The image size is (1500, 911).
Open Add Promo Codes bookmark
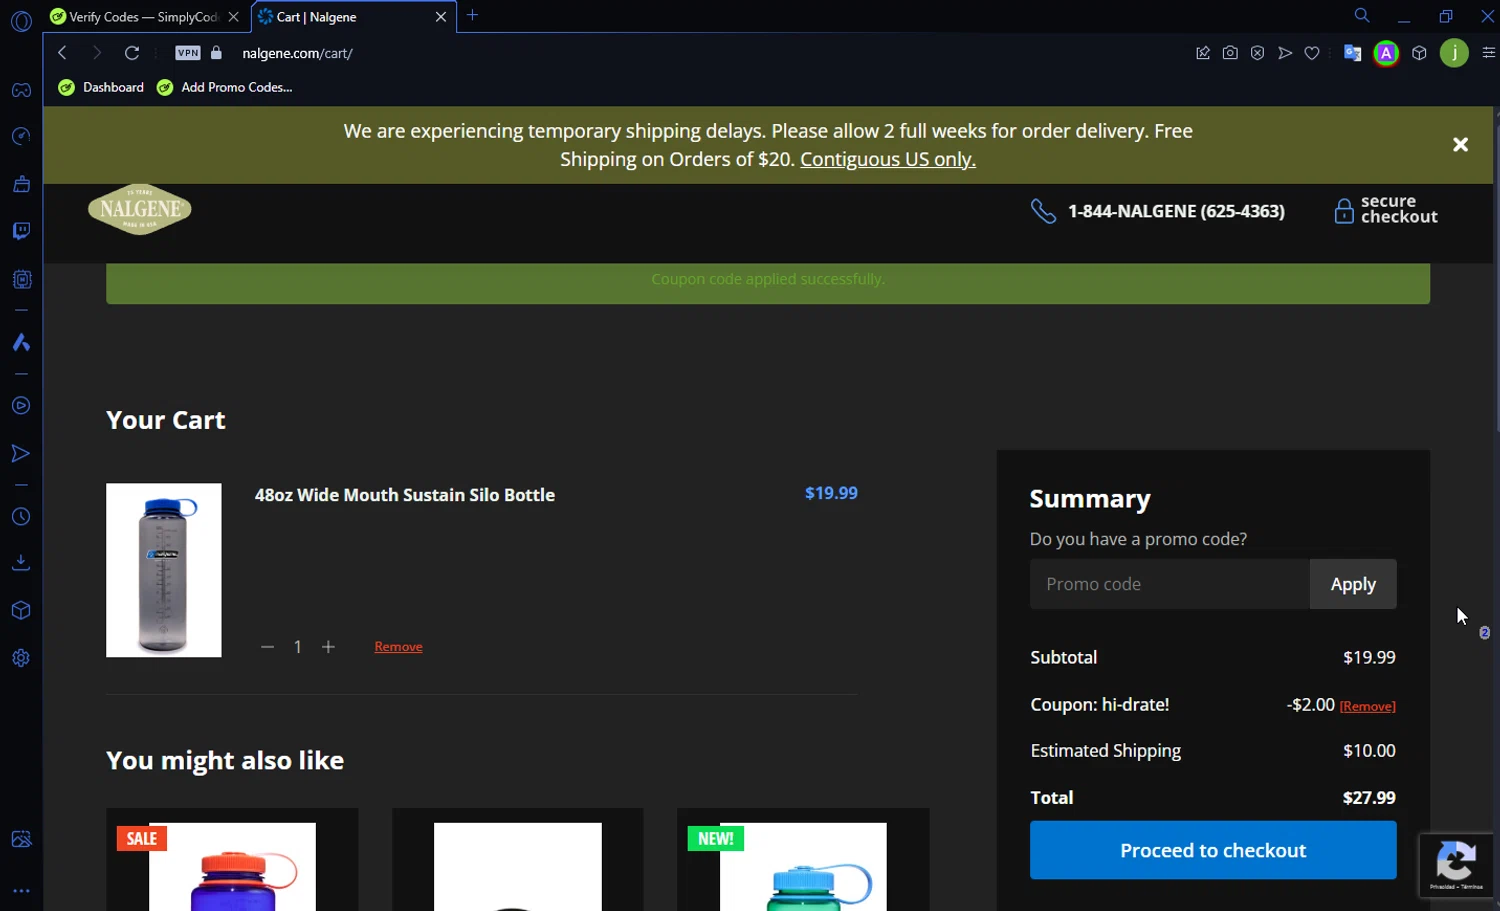(x=225, y=87)
